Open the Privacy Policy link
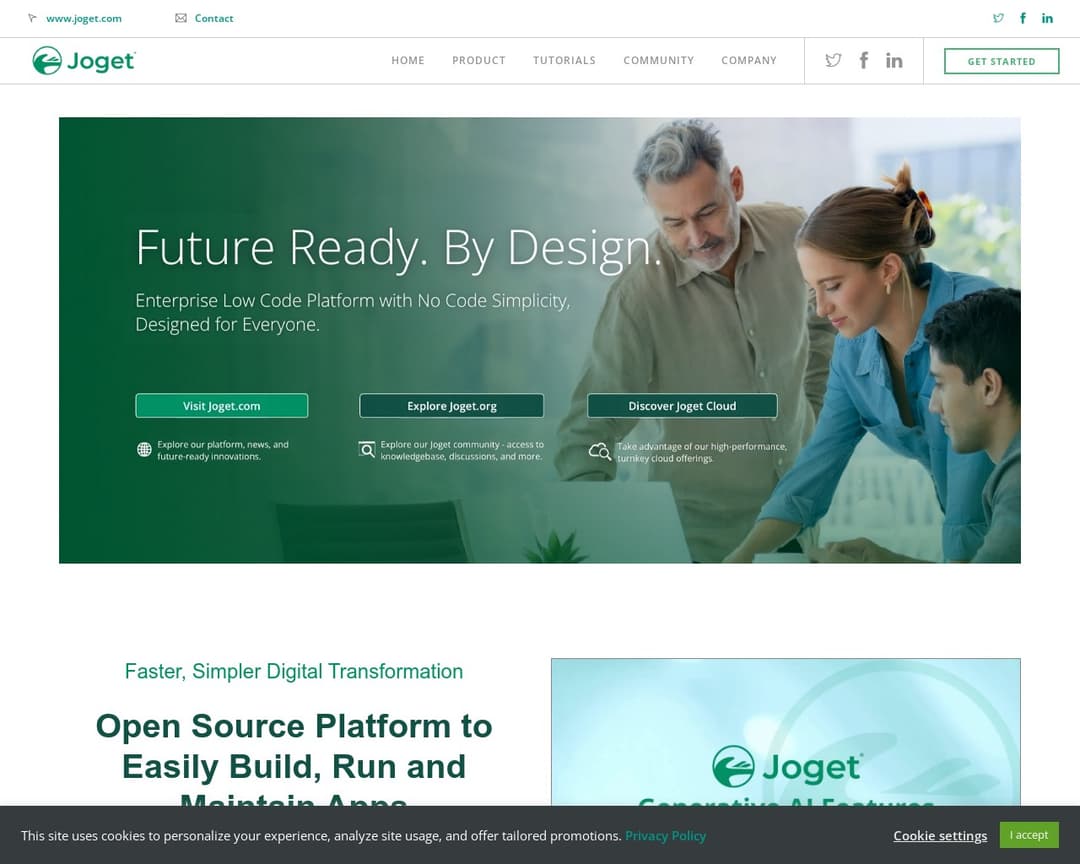The image size is (1080, 864). [x=665, y=836]
